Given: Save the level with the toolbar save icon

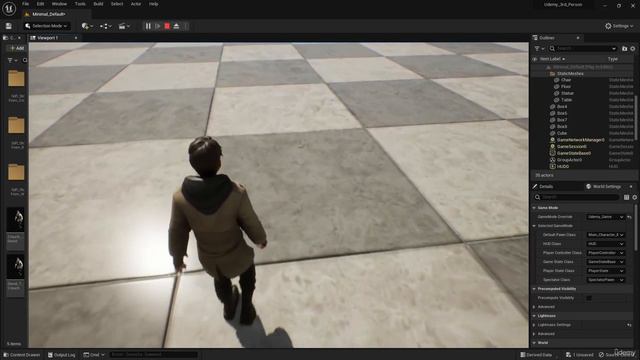Looking at the screenshot, I should [x=9, y=26].
